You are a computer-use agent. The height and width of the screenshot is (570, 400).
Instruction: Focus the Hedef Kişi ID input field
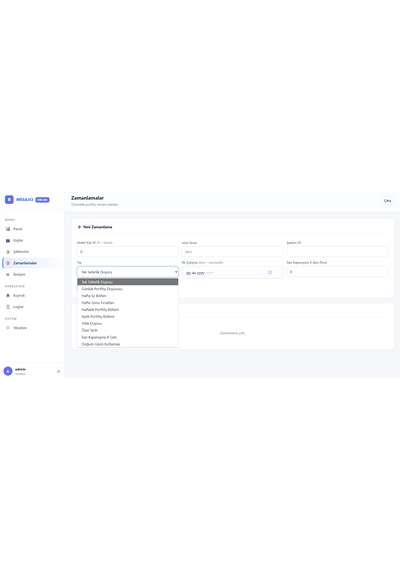128,252
